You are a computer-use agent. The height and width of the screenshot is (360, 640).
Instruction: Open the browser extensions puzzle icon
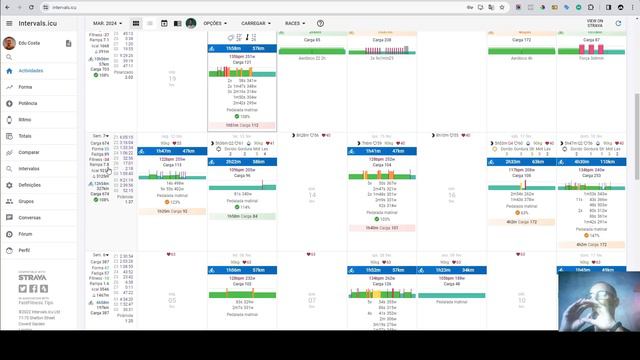click(591, 7)
